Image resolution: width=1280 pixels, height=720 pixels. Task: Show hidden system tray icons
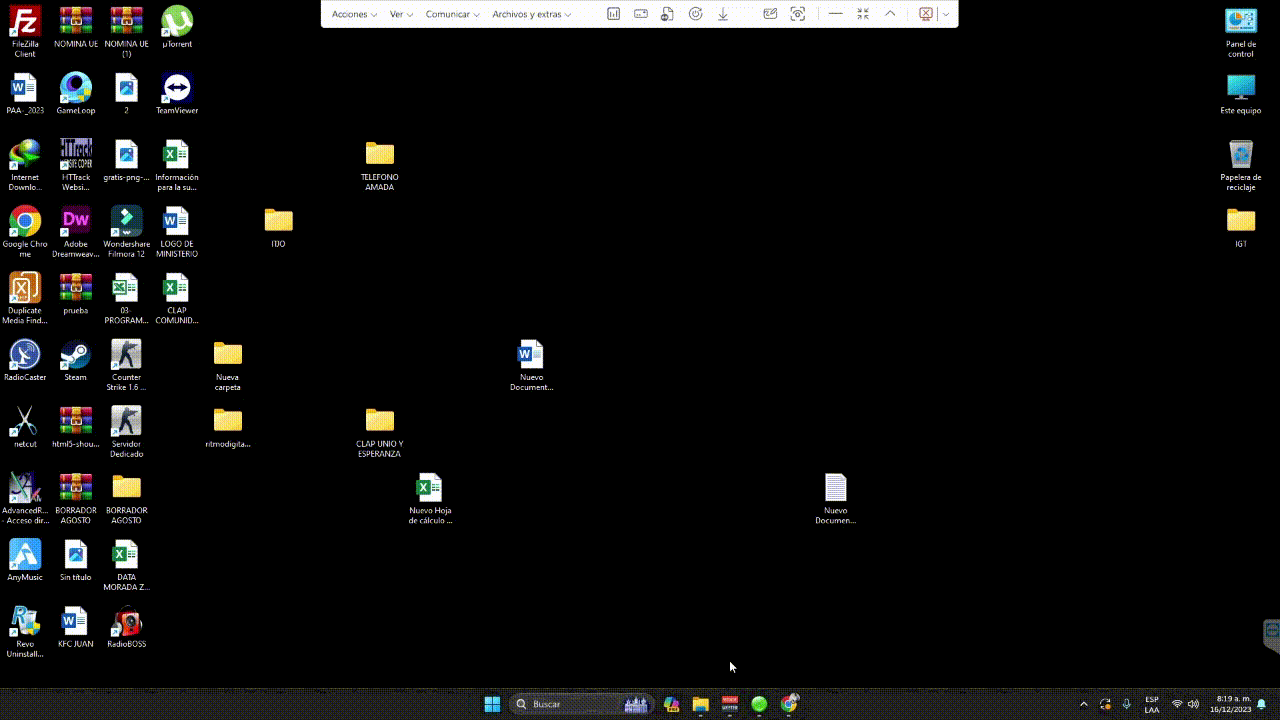(x=1083, y=704)
